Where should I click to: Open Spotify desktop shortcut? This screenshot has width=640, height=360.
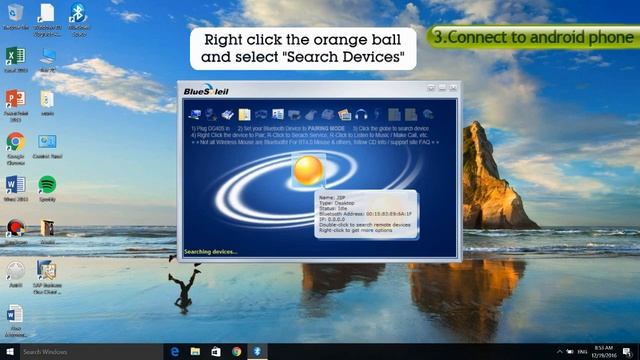47,189
